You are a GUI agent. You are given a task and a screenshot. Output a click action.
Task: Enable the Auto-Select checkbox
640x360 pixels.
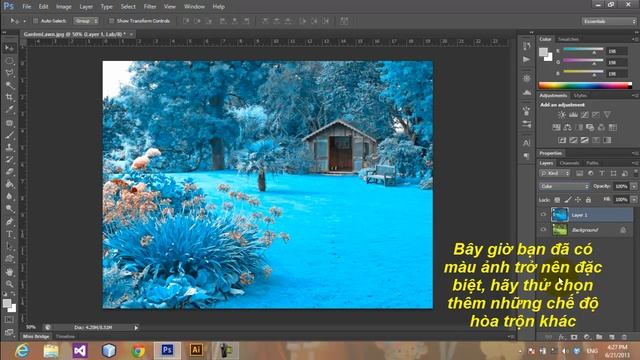(x=36, y=21)
